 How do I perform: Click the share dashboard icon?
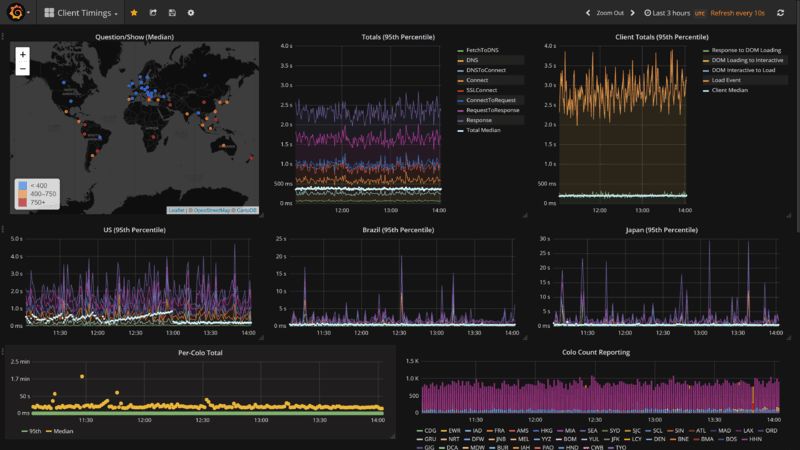coord(153,13)
